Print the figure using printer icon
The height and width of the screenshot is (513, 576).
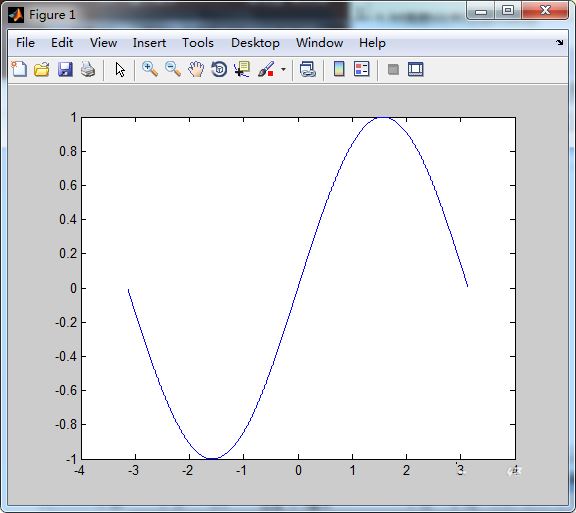(88, 69)
